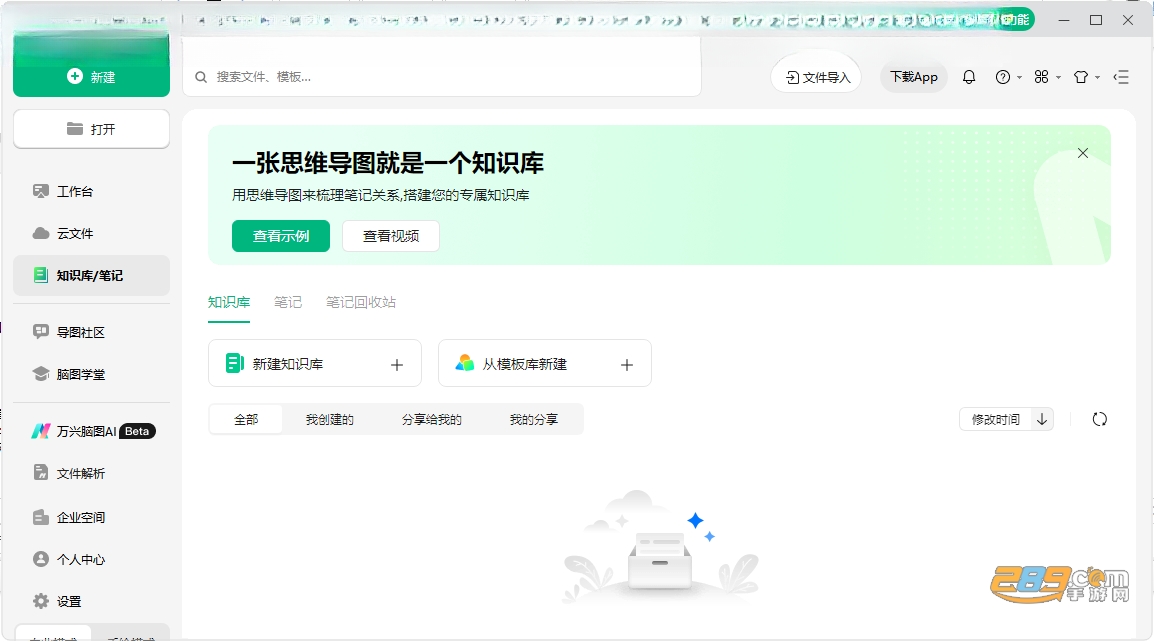Select the 分享给我的 filter
The width and height of the screenshot is (1154, 642).
coord(431,420)
